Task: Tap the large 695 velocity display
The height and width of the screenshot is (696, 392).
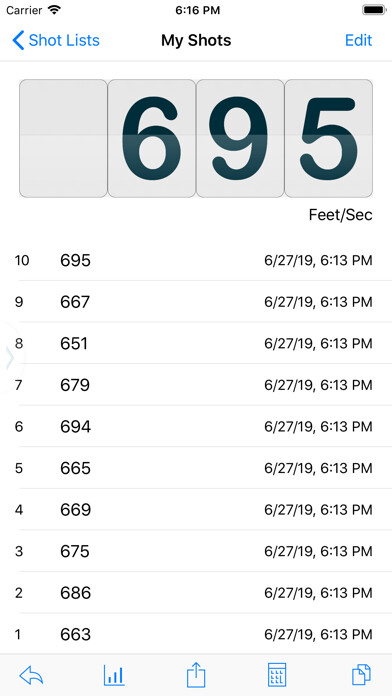Action: pos(196,138)
